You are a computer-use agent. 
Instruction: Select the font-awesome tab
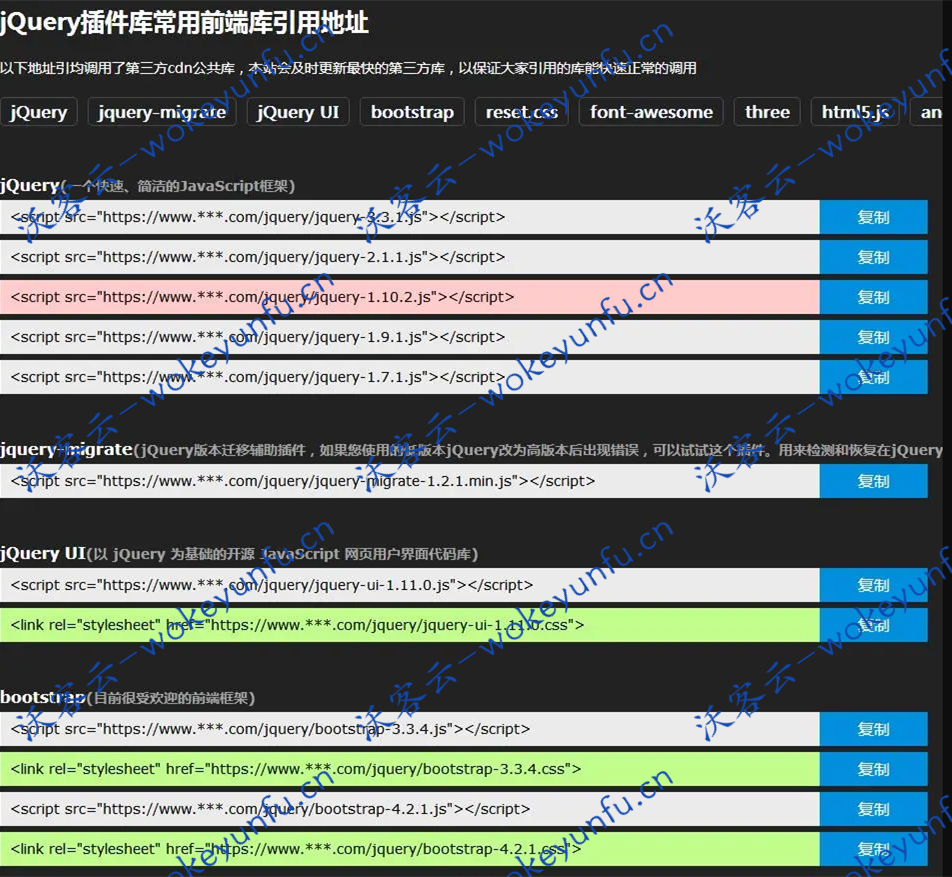click(x=651, y=112)
